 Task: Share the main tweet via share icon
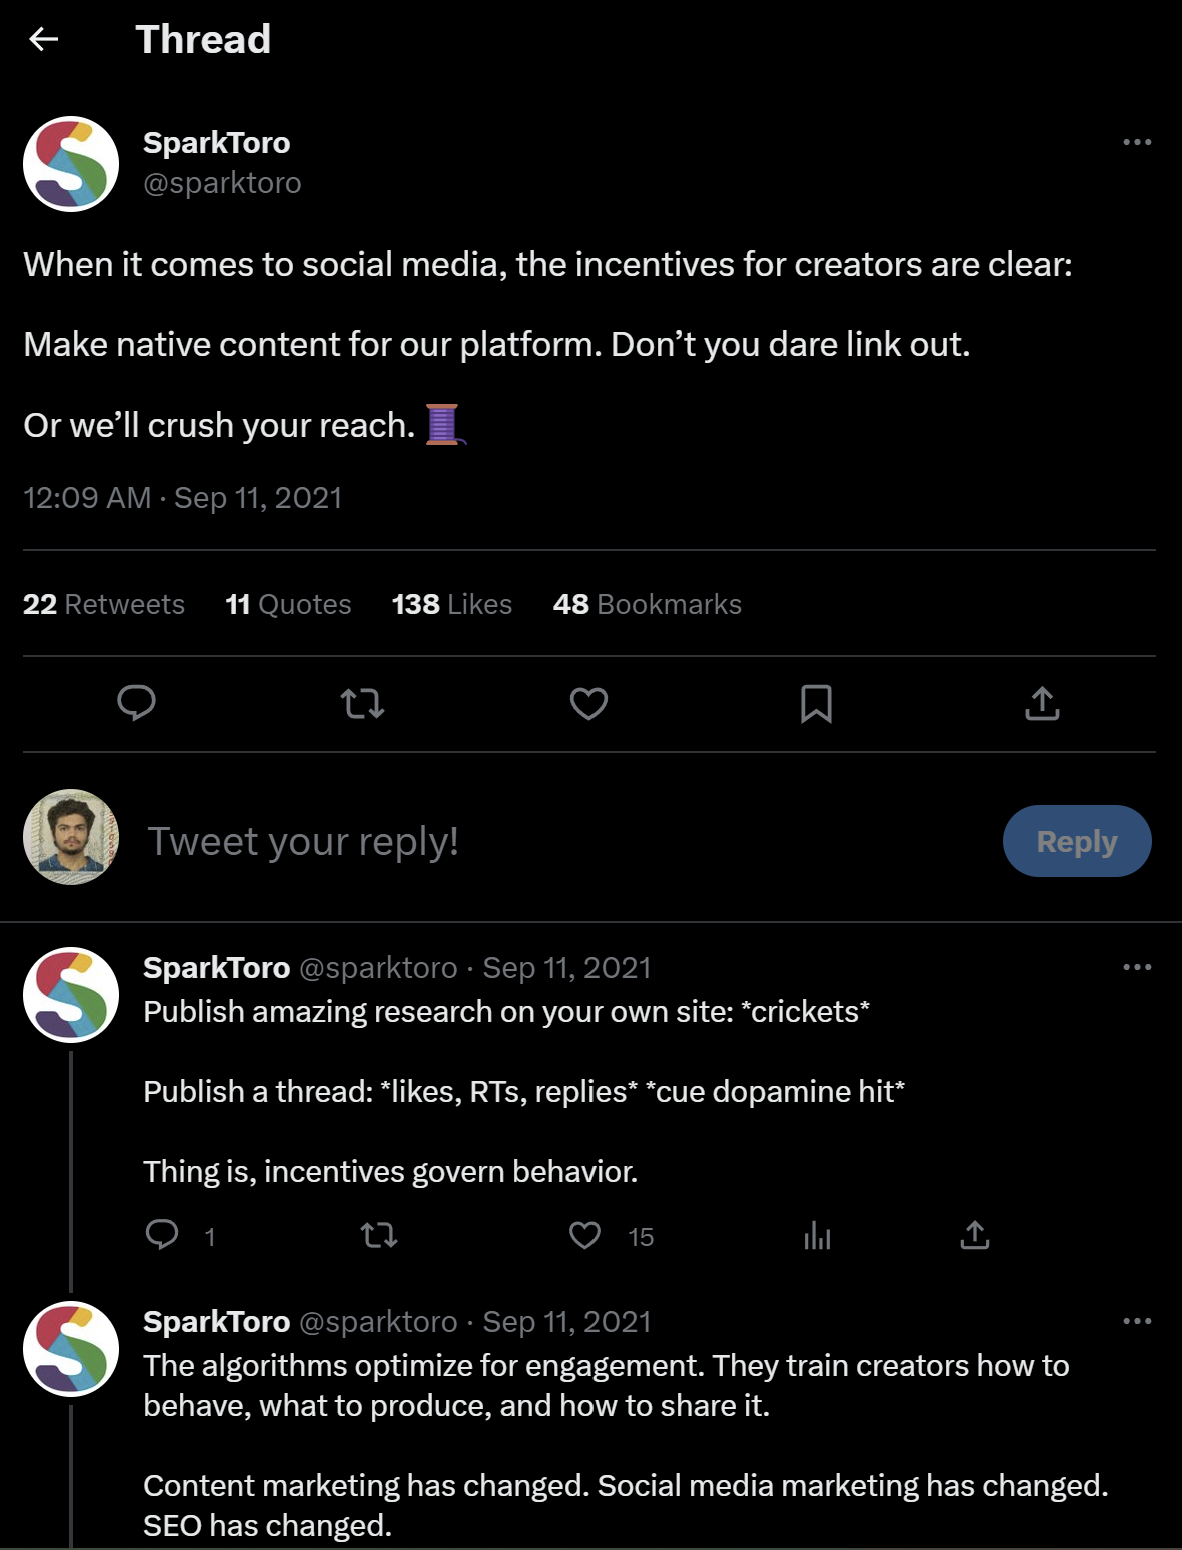coord(1042,703)
